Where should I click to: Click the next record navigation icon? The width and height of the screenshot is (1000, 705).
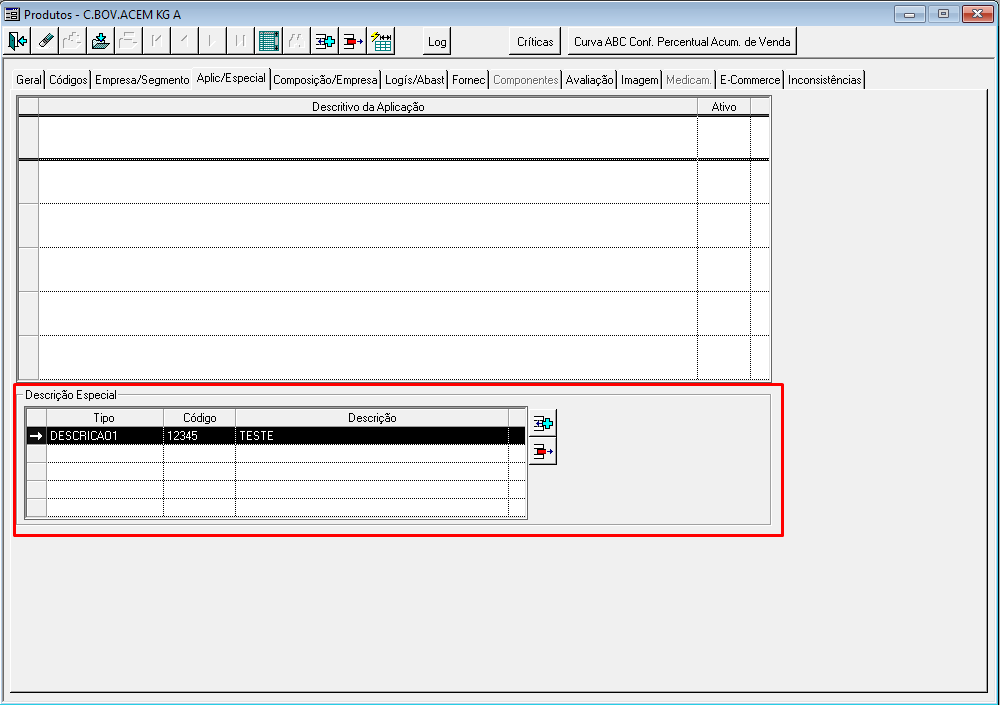click(212, 41)
